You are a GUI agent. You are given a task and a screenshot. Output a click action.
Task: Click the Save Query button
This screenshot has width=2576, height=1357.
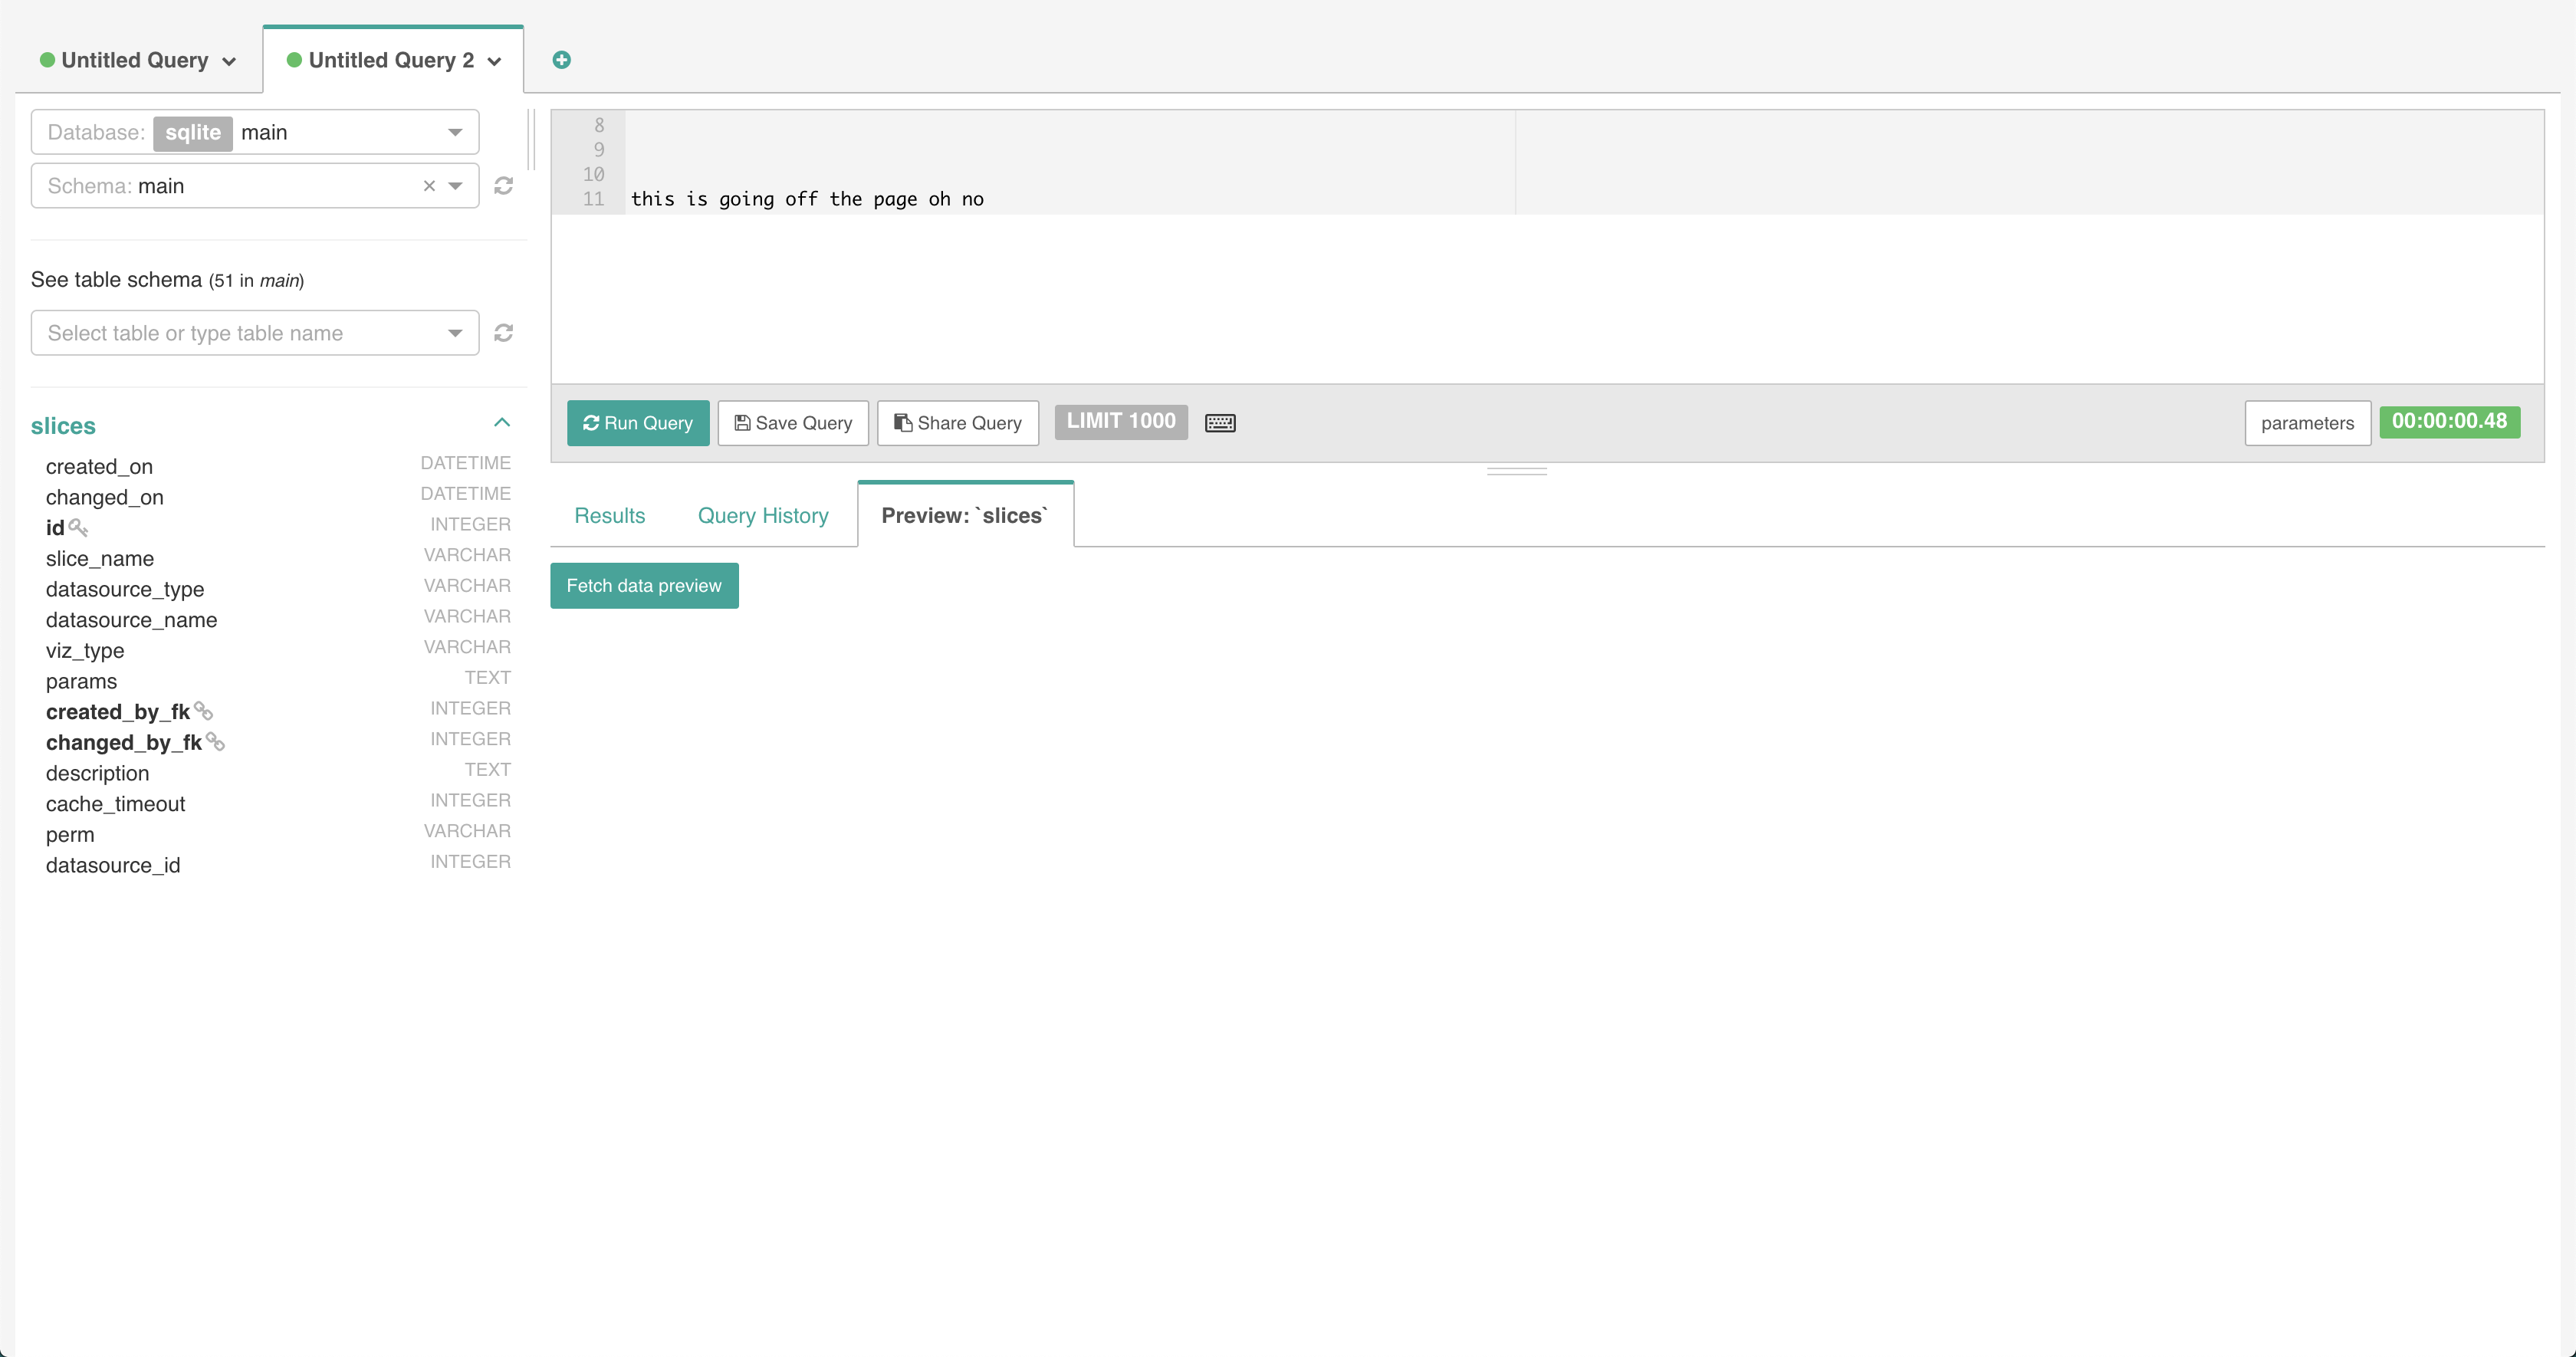[793, 423]
